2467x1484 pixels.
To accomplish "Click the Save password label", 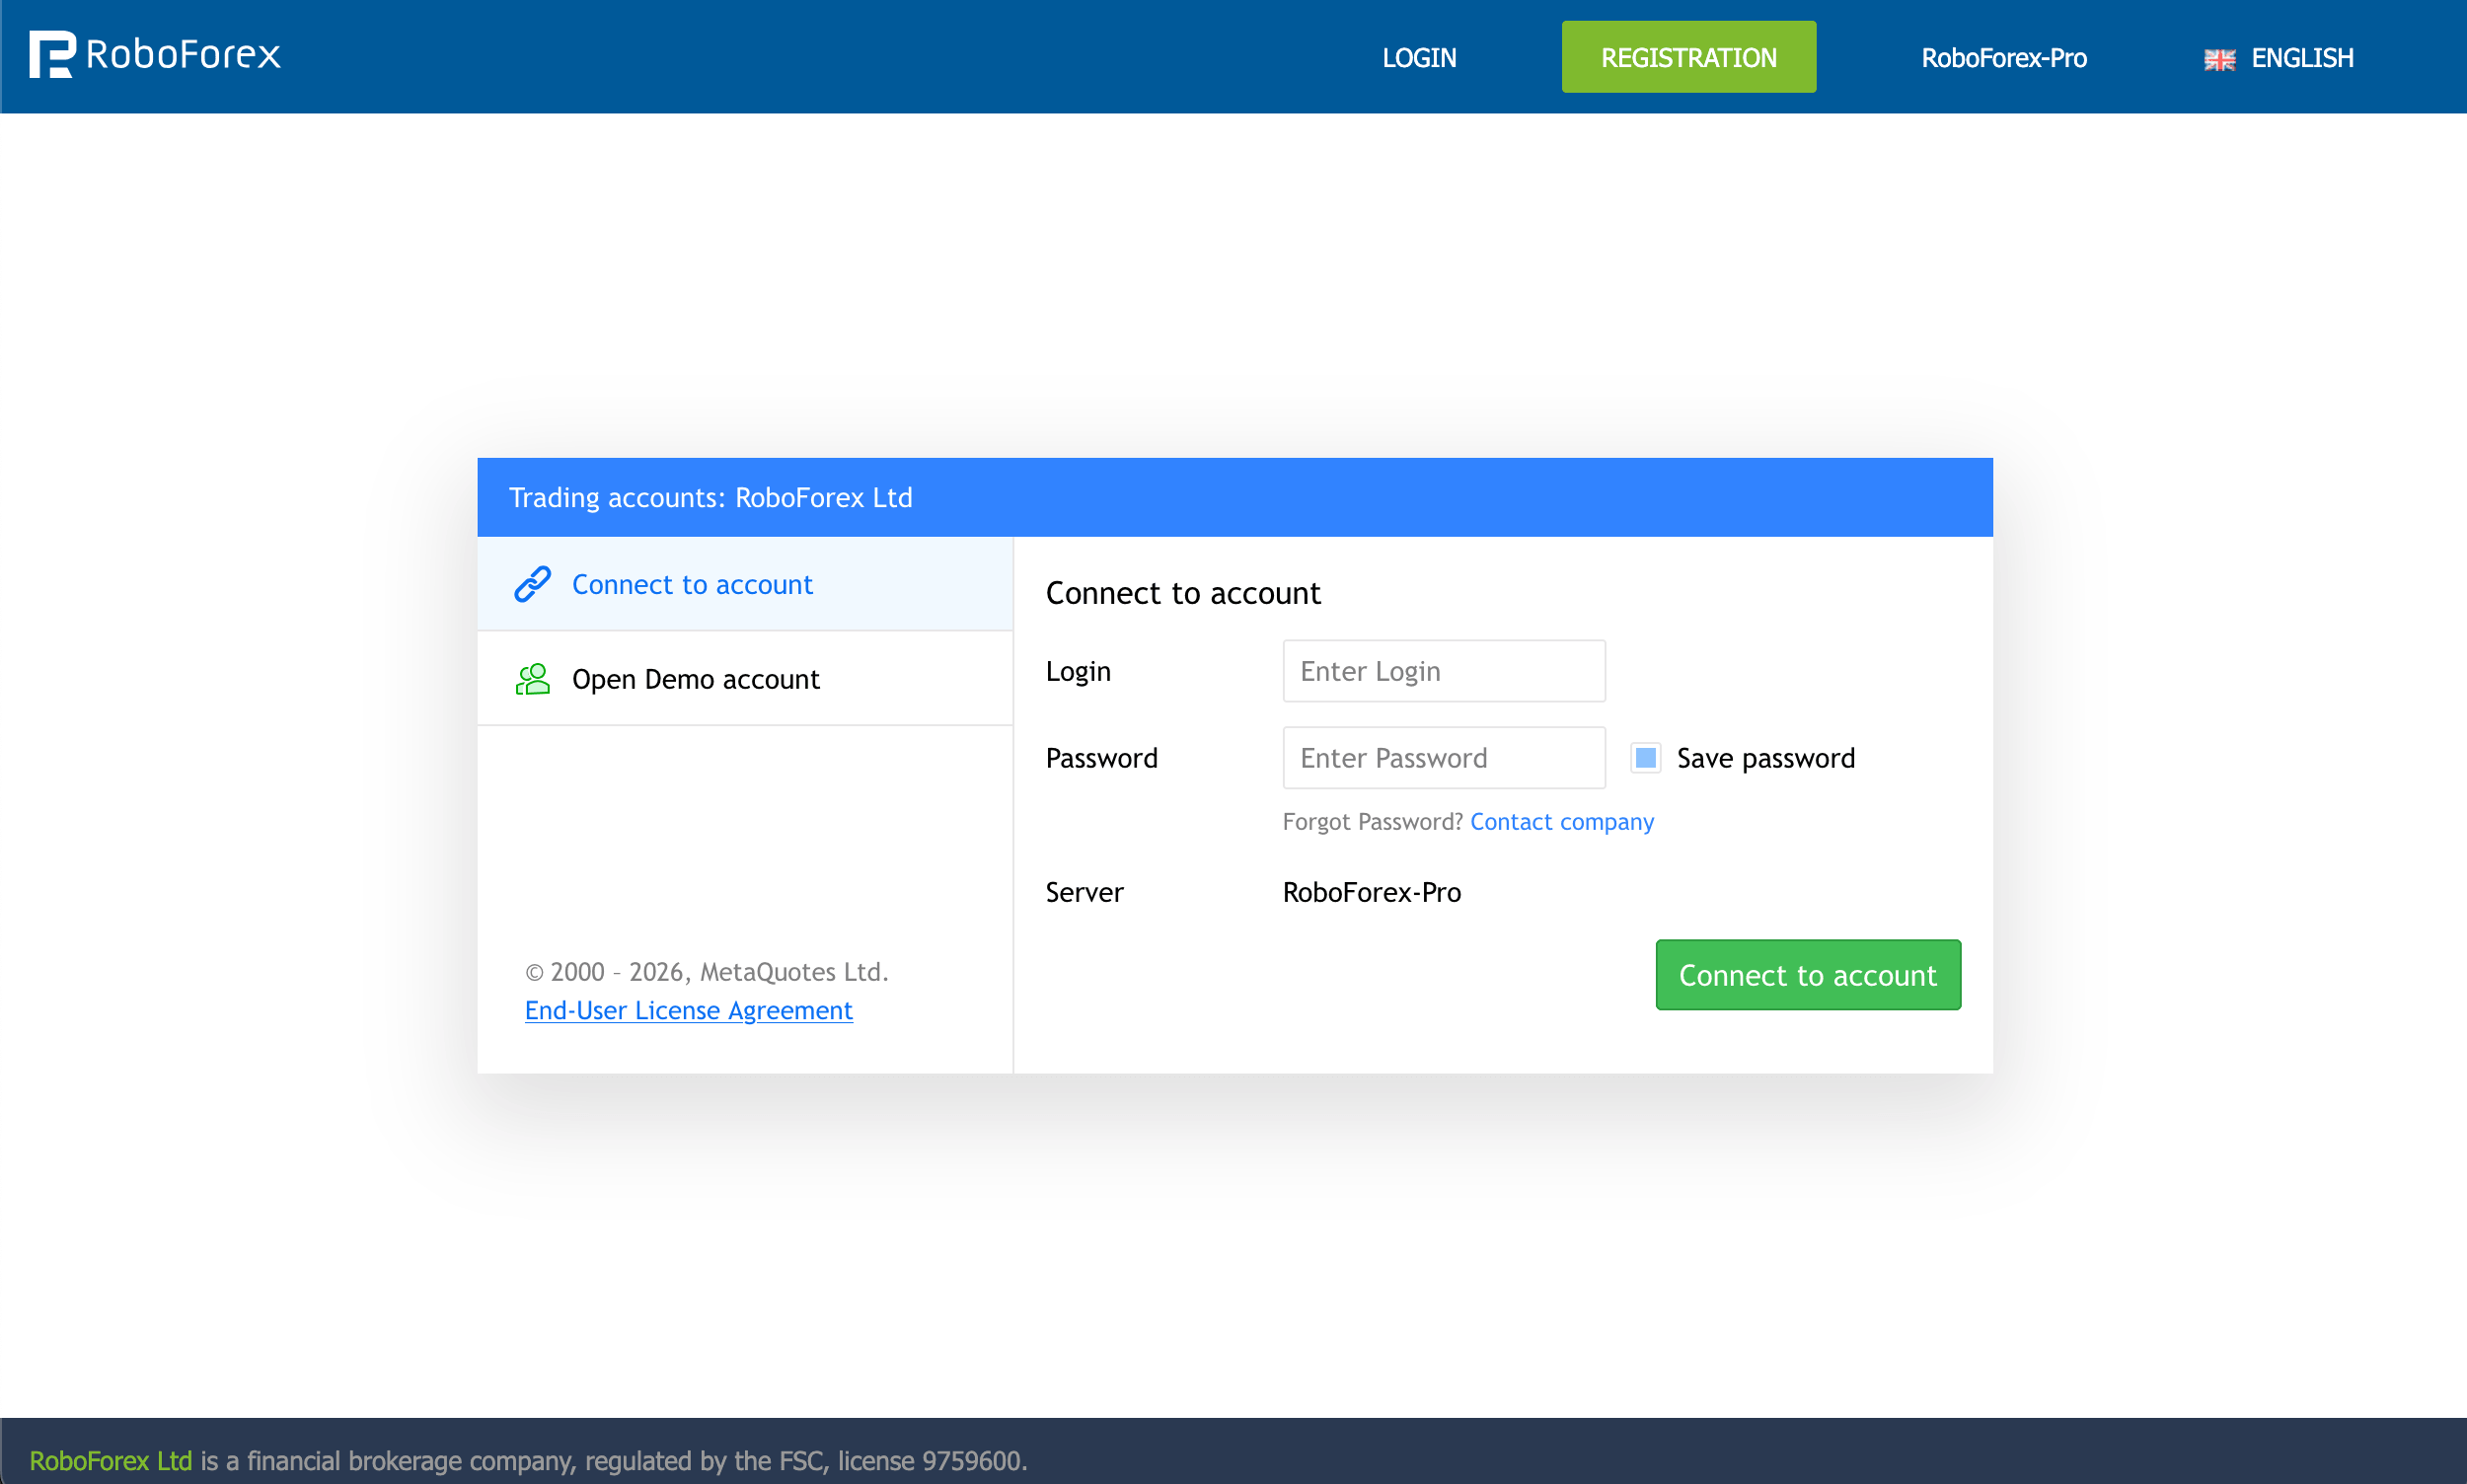I will click(1765, 759).
